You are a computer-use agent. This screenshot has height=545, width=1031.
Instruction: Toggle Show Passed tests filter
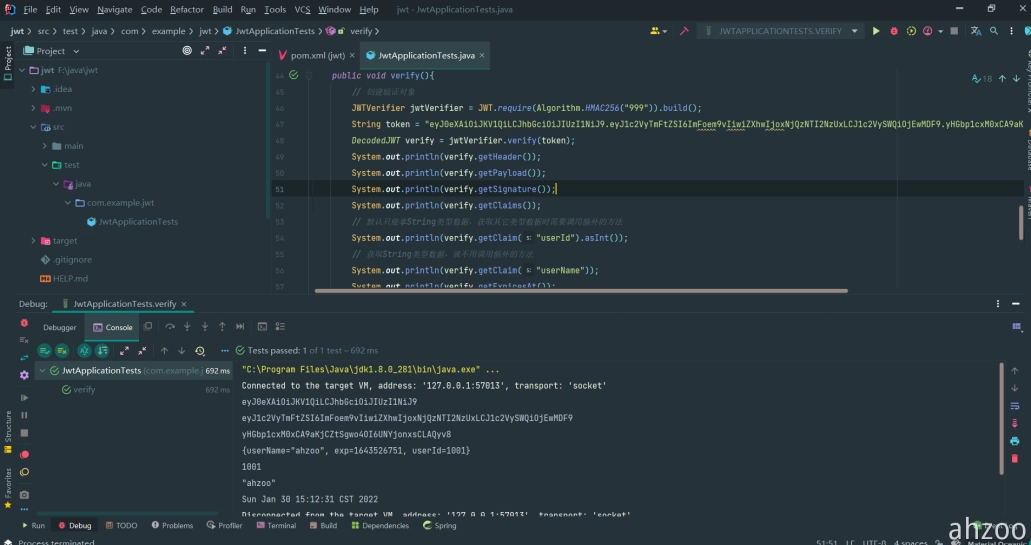point(45,351)
